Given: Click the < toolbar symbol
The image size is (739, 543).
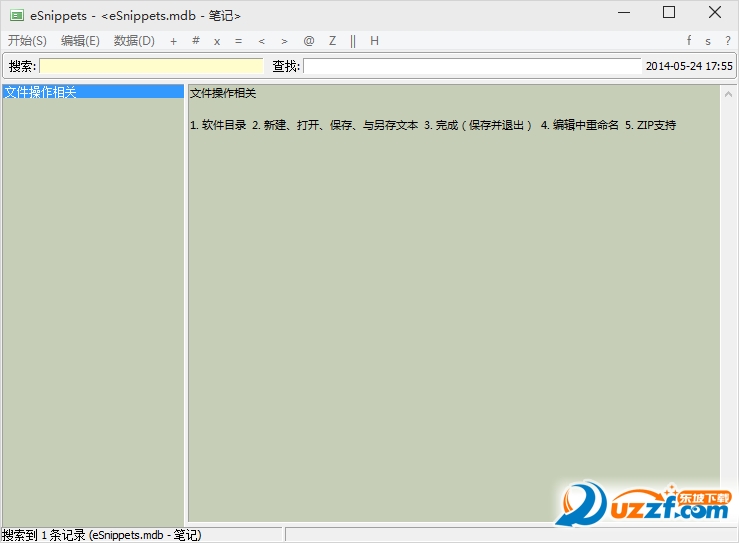Looking at the screenshot, I should (x=262, y=41).
